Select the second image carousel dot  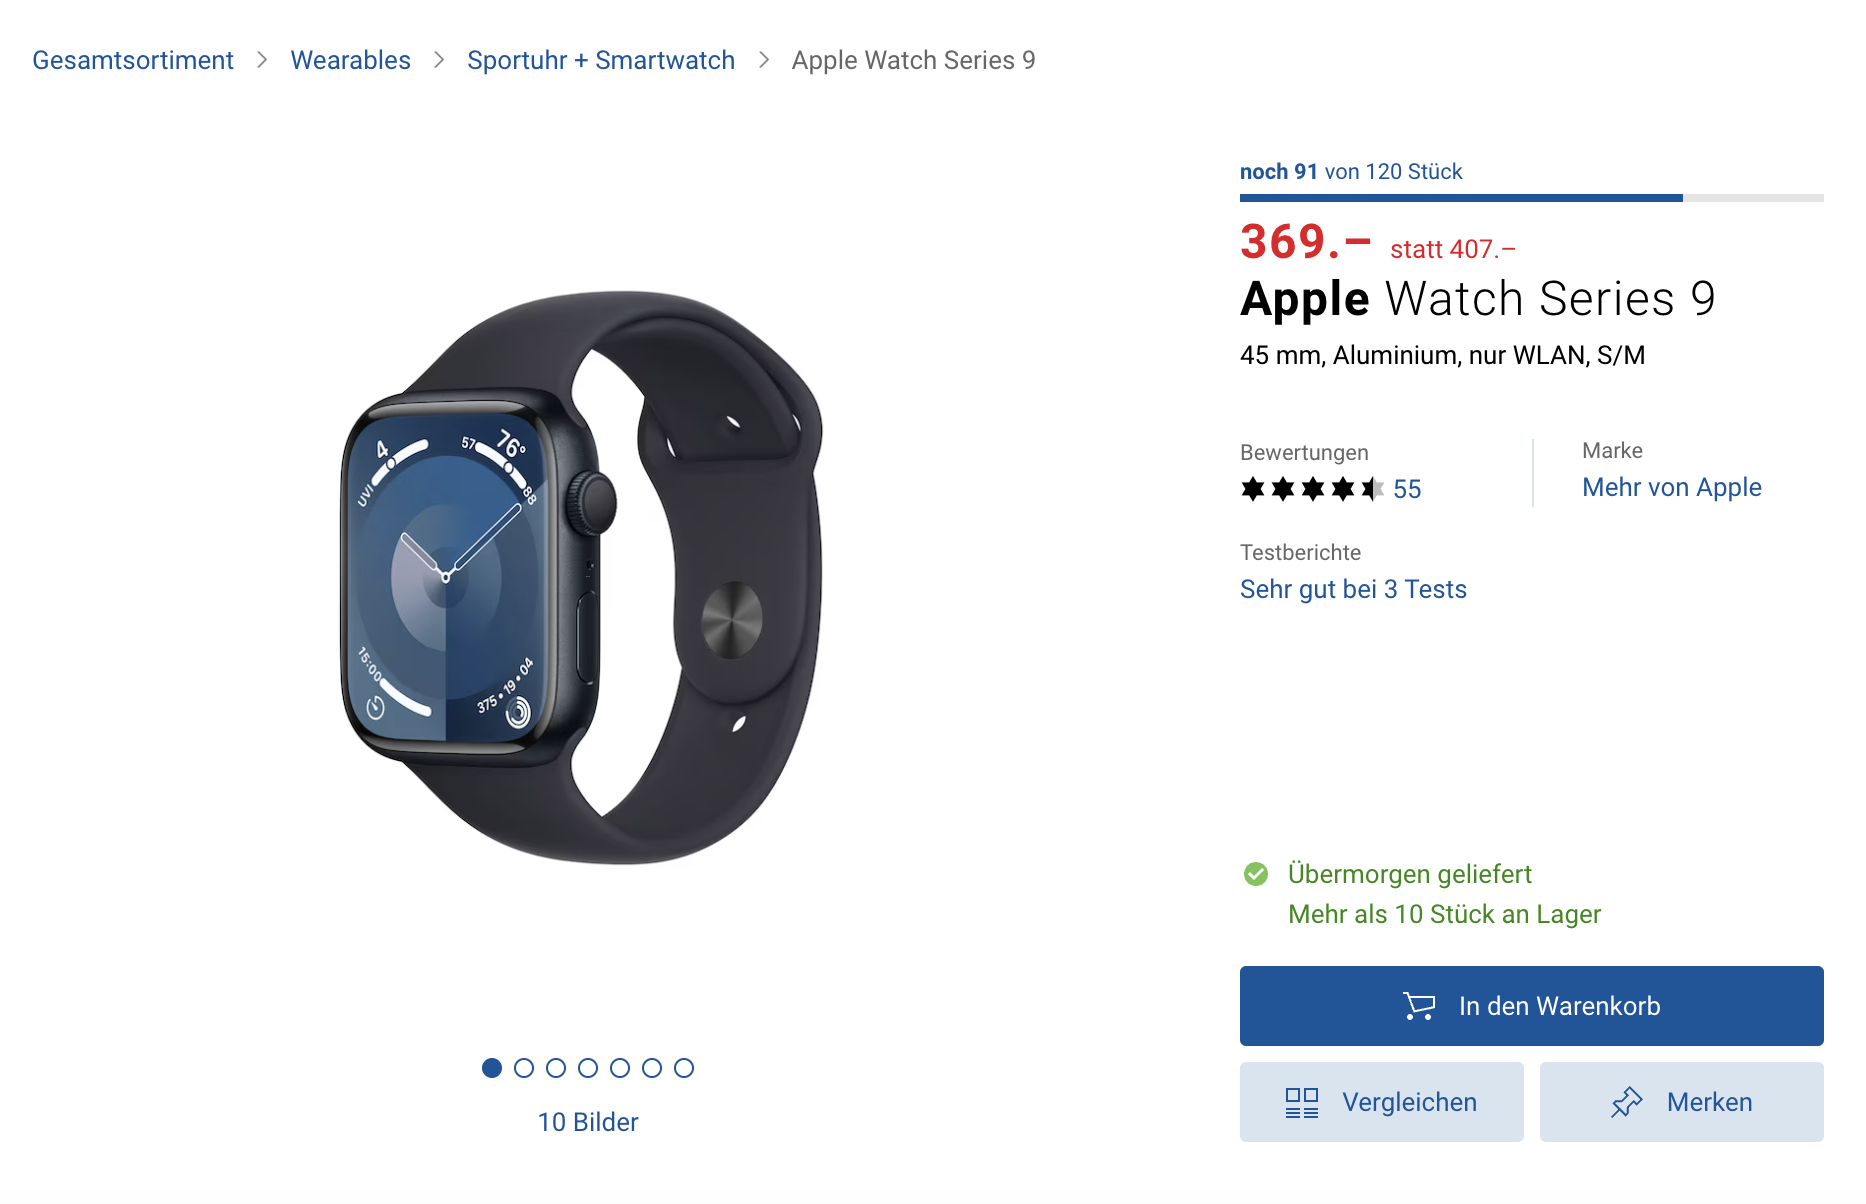(x=524, y=1068)
